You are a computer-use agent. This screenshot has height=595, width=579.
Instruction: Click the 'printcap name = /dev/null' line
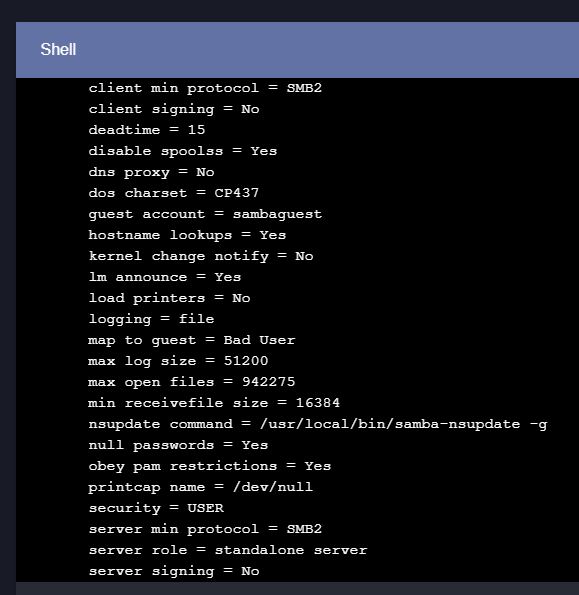(201, 487)
